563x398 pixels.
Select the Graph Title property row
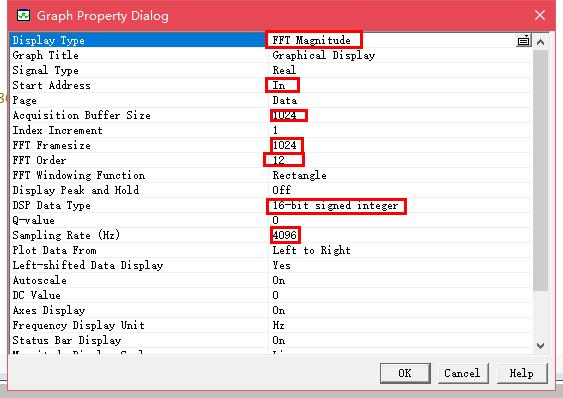pos(271,55)
